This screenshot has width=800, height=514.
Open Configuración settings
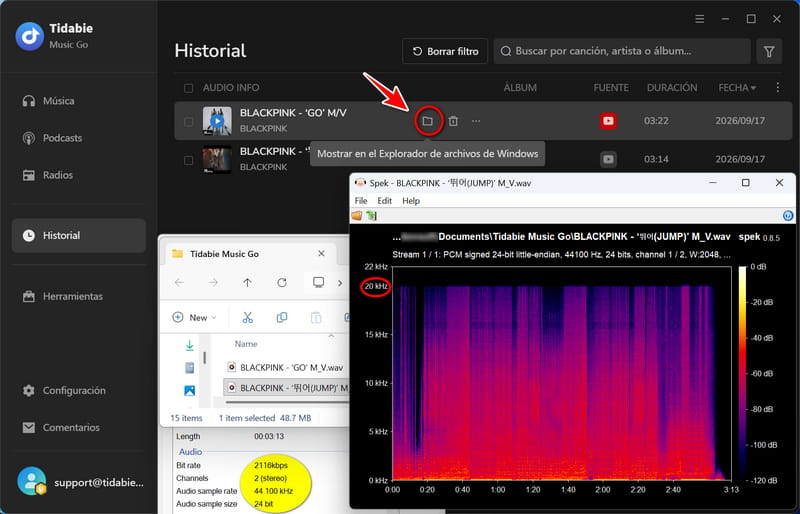pos(64,390)
